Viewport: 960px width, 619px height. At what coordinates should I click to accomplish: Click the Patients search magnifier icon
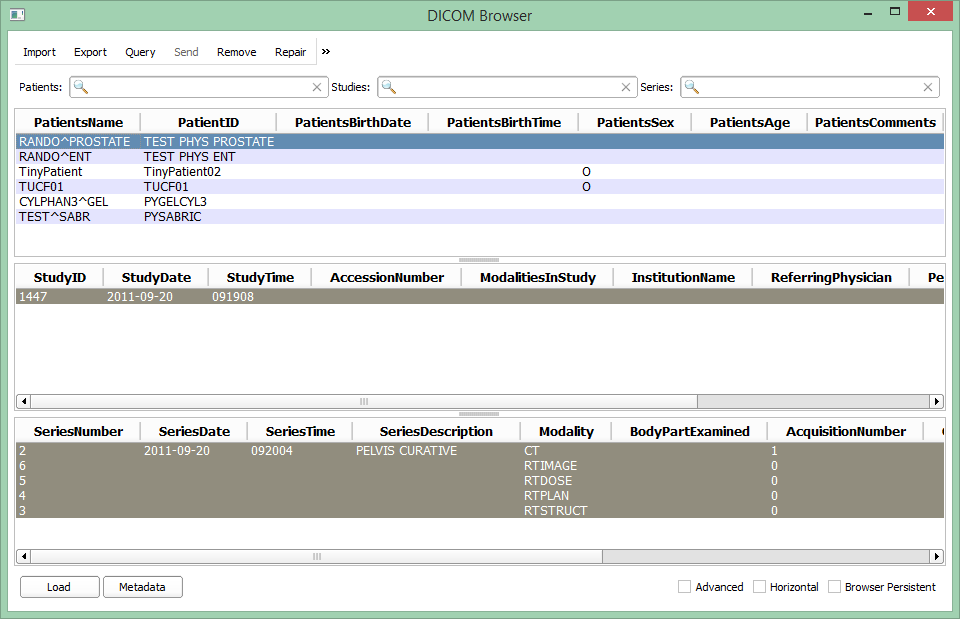[81, 87]
